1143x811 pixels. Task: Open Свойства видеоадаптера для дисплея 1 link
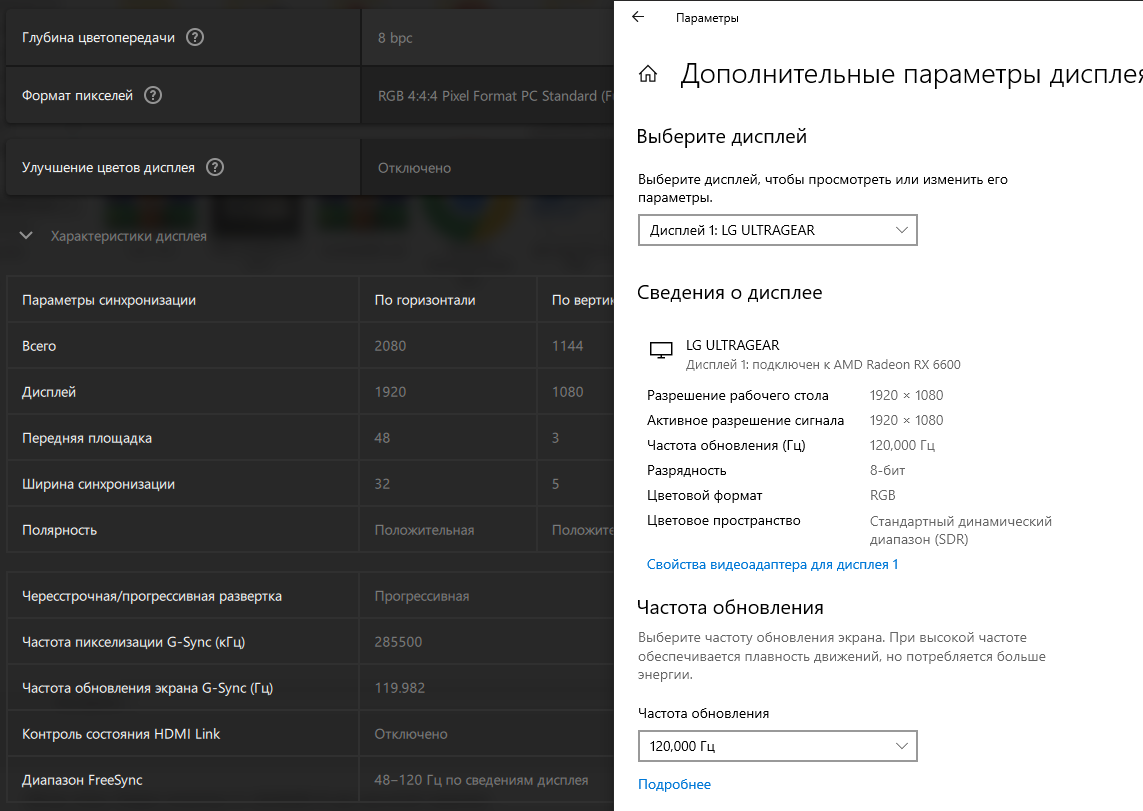(772, 565)
